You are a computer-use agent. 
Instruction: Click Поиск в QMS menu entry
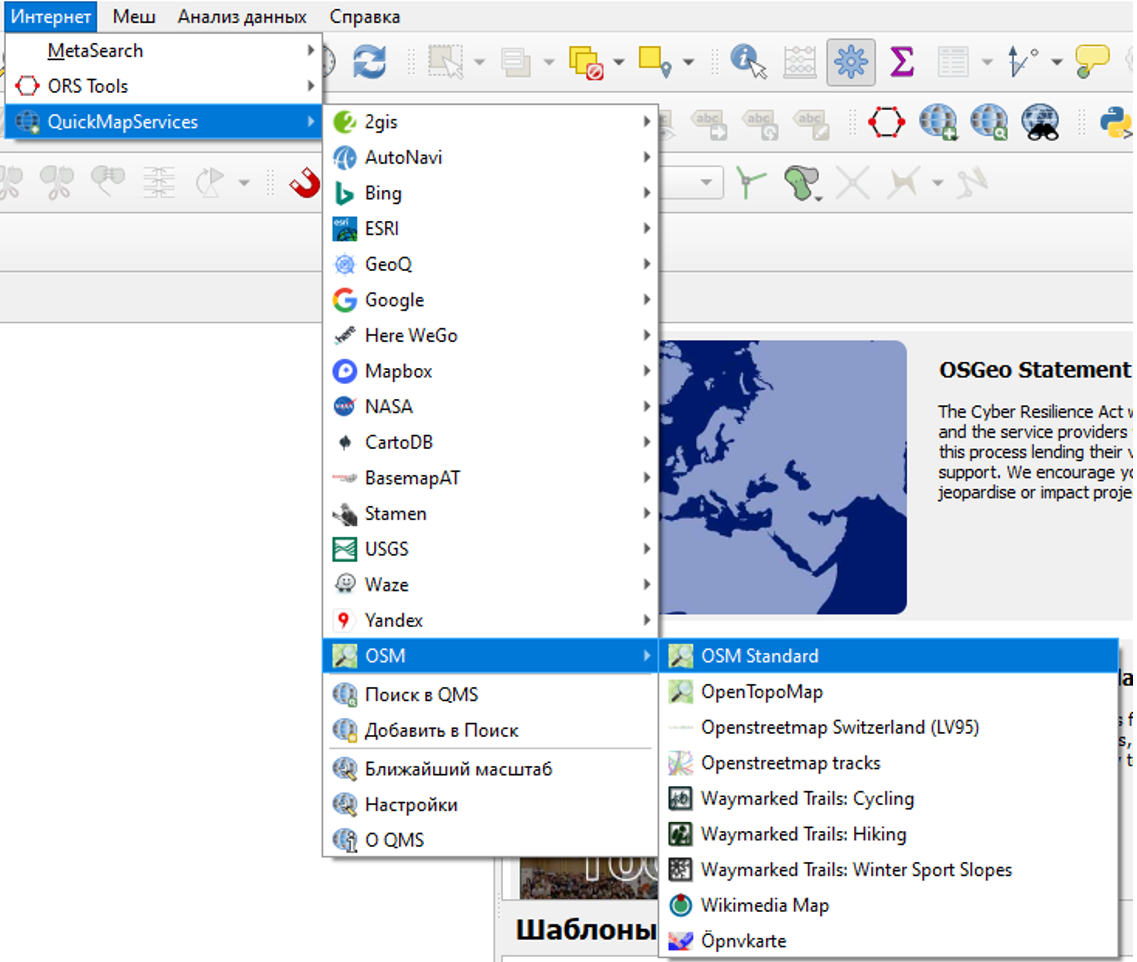421,695
